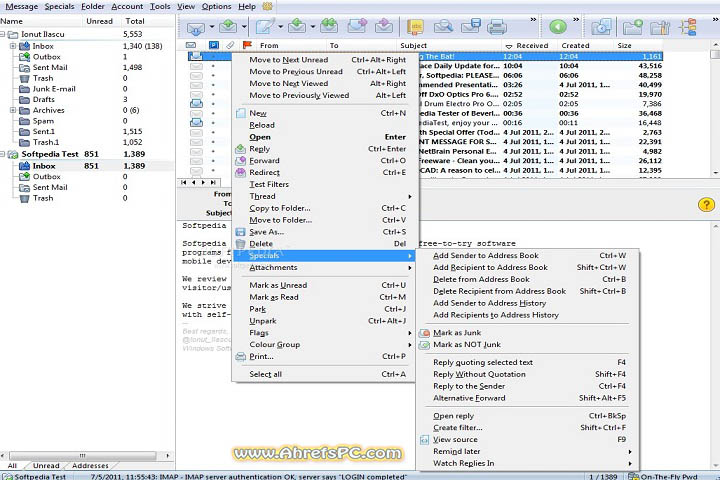Click the yellow question mark help icon
This screenshot has height=480, width=720.
point(706,204)
